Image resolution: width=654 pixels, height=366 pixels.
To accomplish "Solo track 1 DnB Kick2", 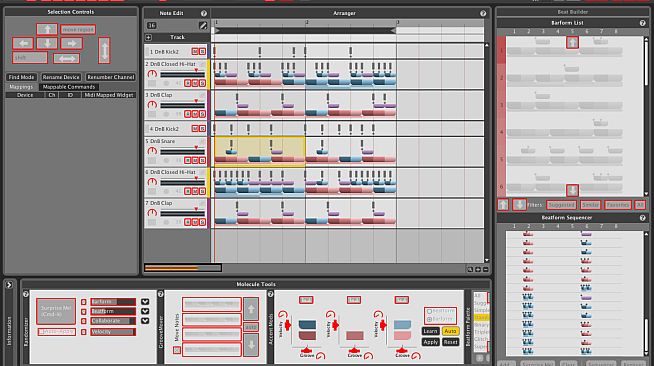I will [202, 52].
